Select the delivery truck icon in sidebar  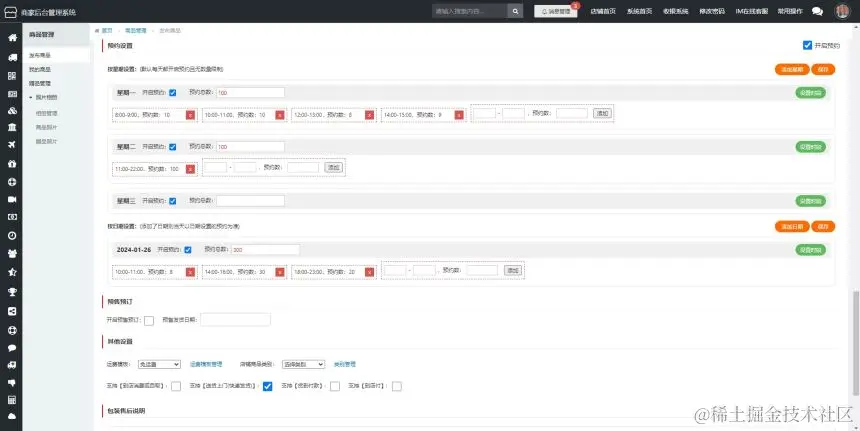[12, 58]
